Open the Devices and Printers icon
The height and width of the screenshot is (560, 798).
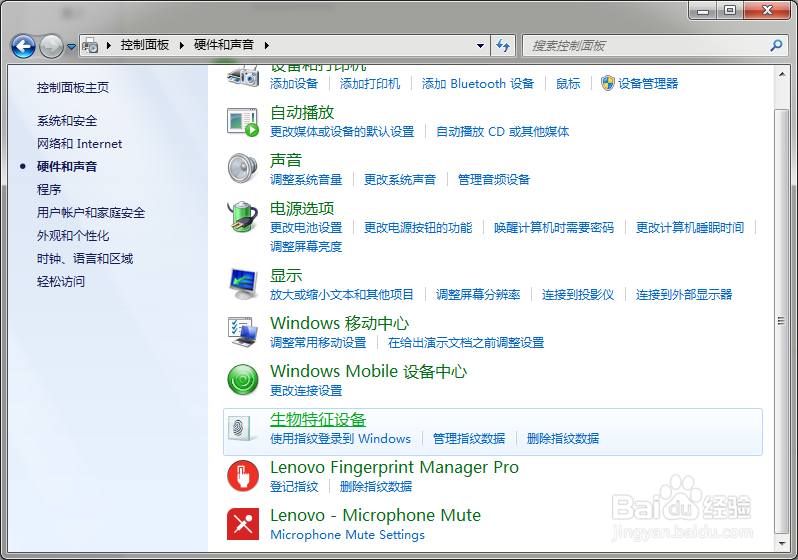pyautogui.click(x=243, y=76)
